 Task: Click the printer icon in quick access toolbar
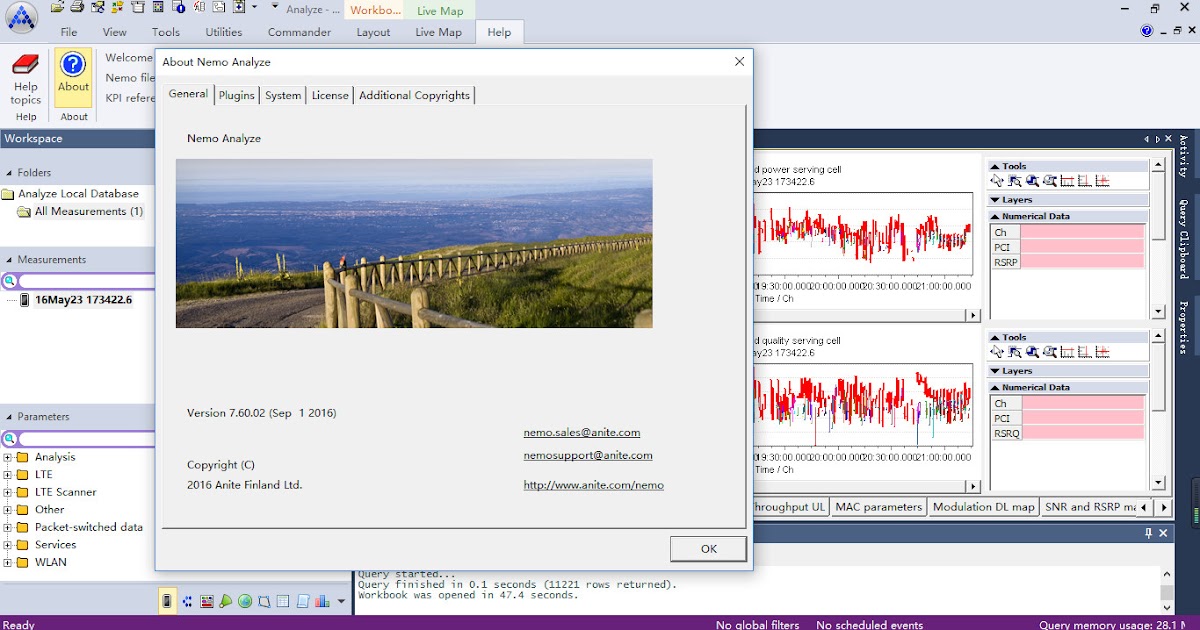point(77,7)
